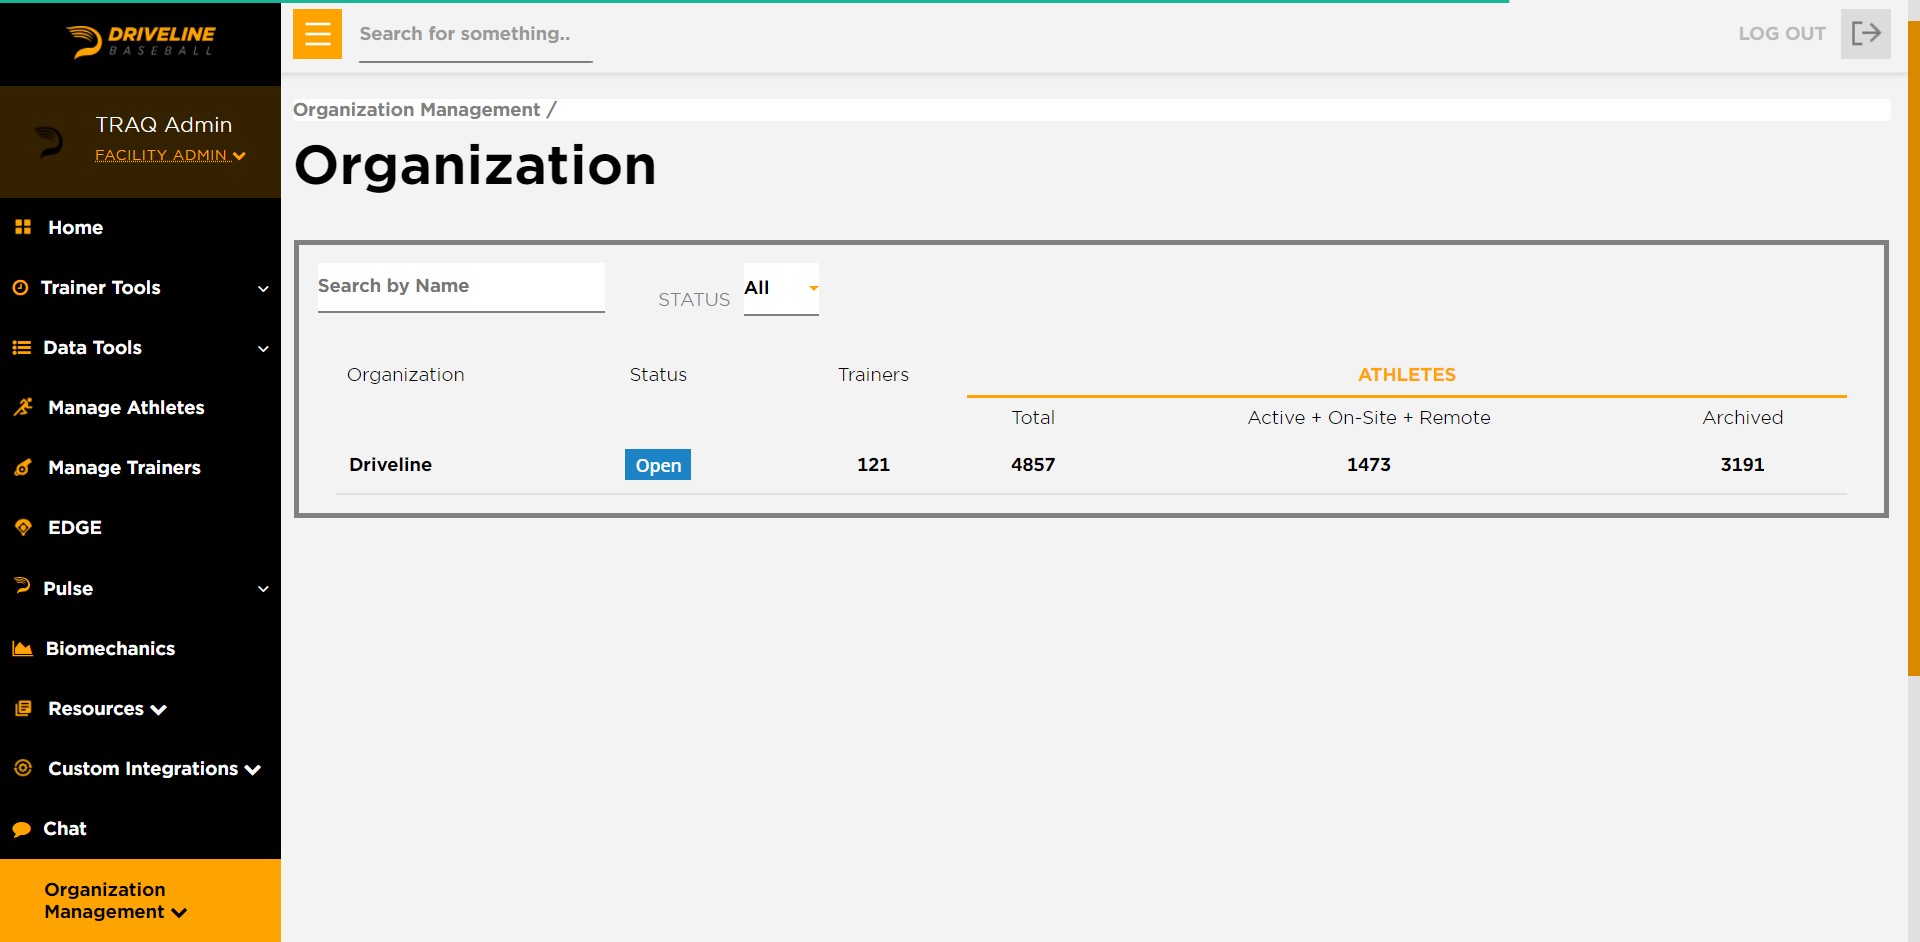The height and width of the screenshot is (942, 1920).
Task: Click the EDGE diamond icon
Action: point(23,527)
